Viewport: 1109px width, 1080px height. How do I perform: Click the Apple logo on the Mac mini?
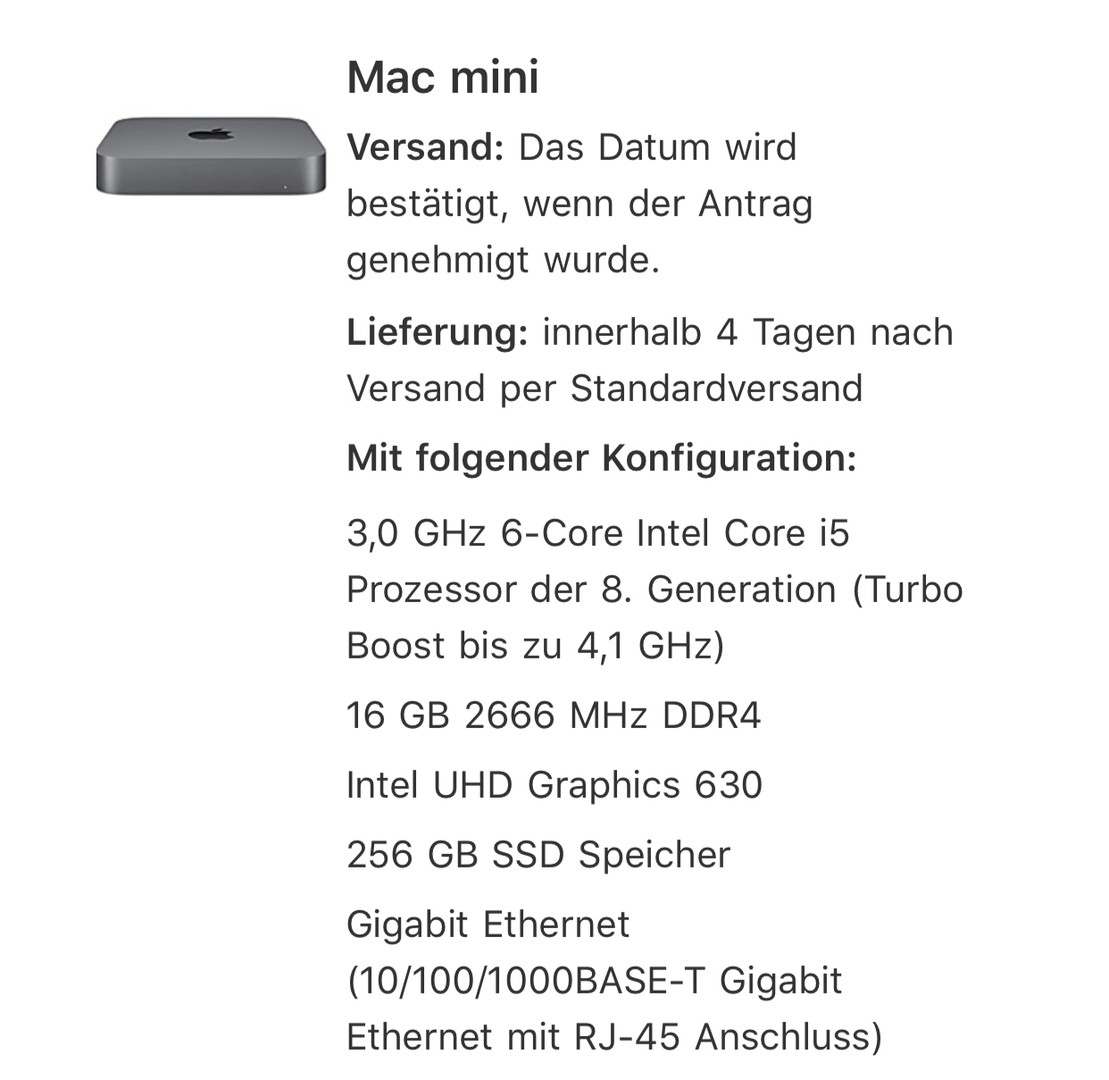pos(211,134)
